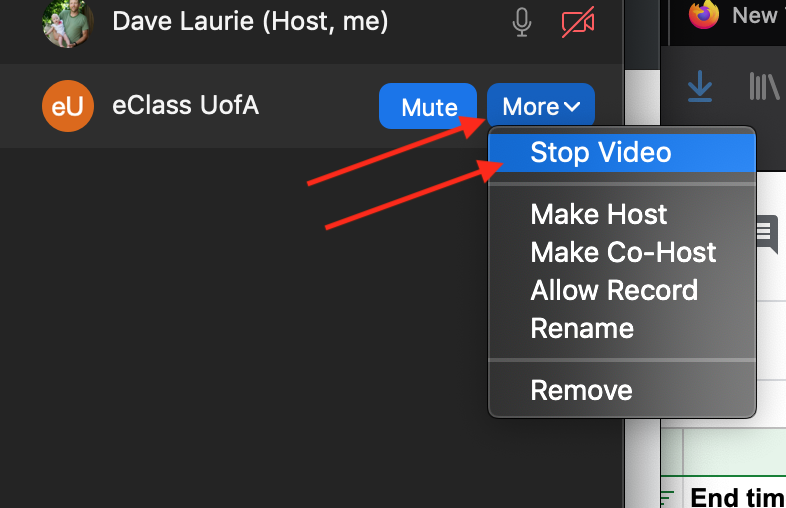Click the filter icon beside End time
786x508 pixels.
667,498
